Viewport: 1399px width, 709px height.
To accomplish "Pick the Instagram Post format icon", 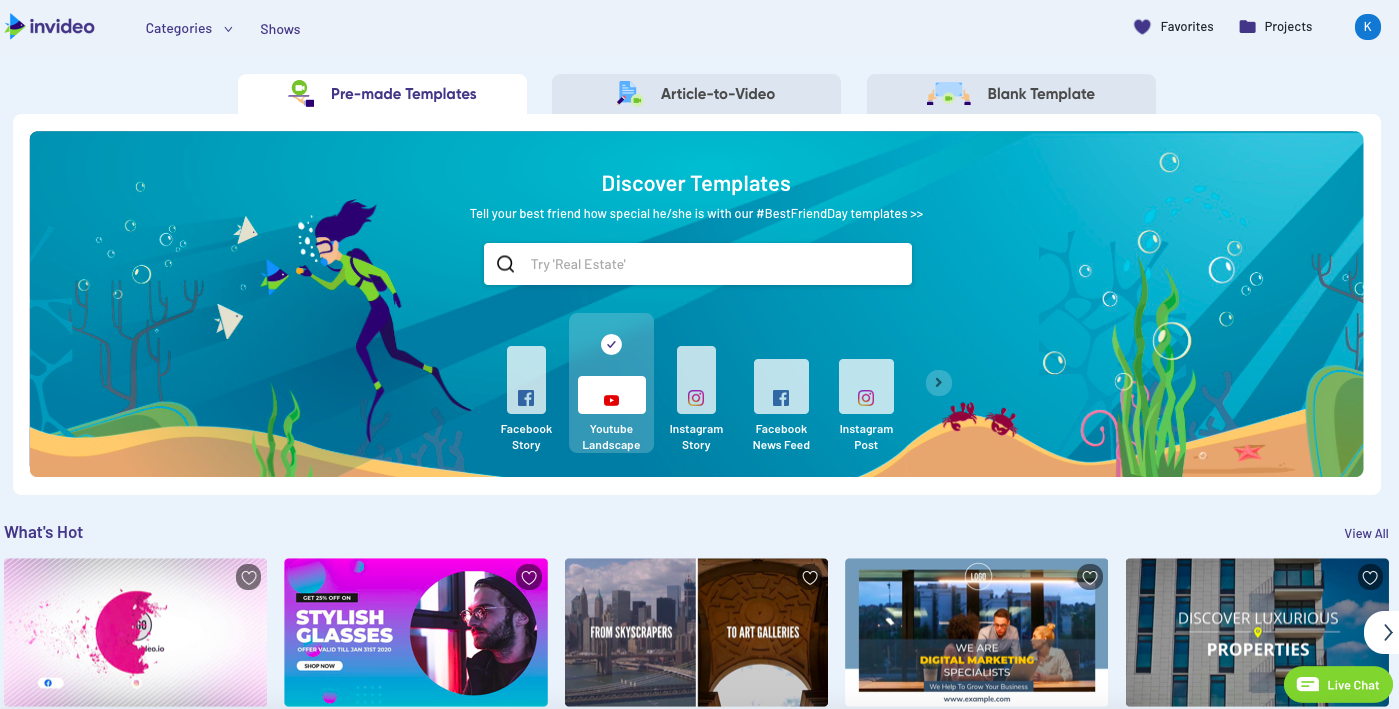I will 866,397.
